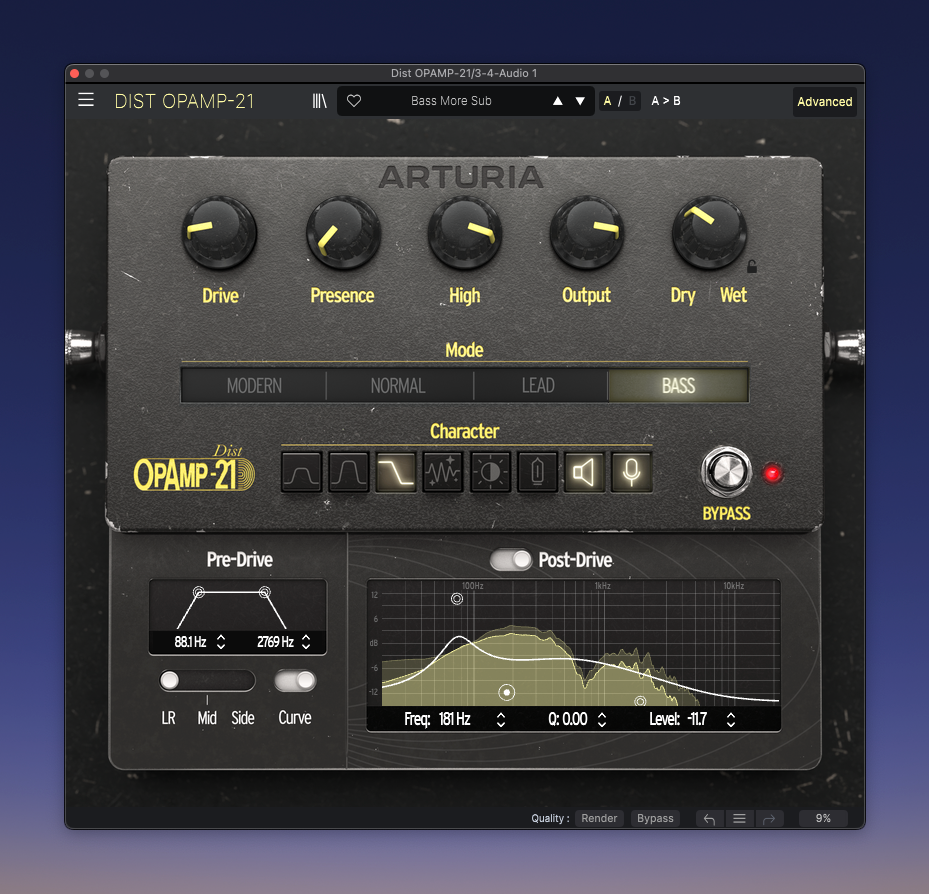
Task: Open the Advanced panel
Action: pyautogui.click(x=824, y=102)
